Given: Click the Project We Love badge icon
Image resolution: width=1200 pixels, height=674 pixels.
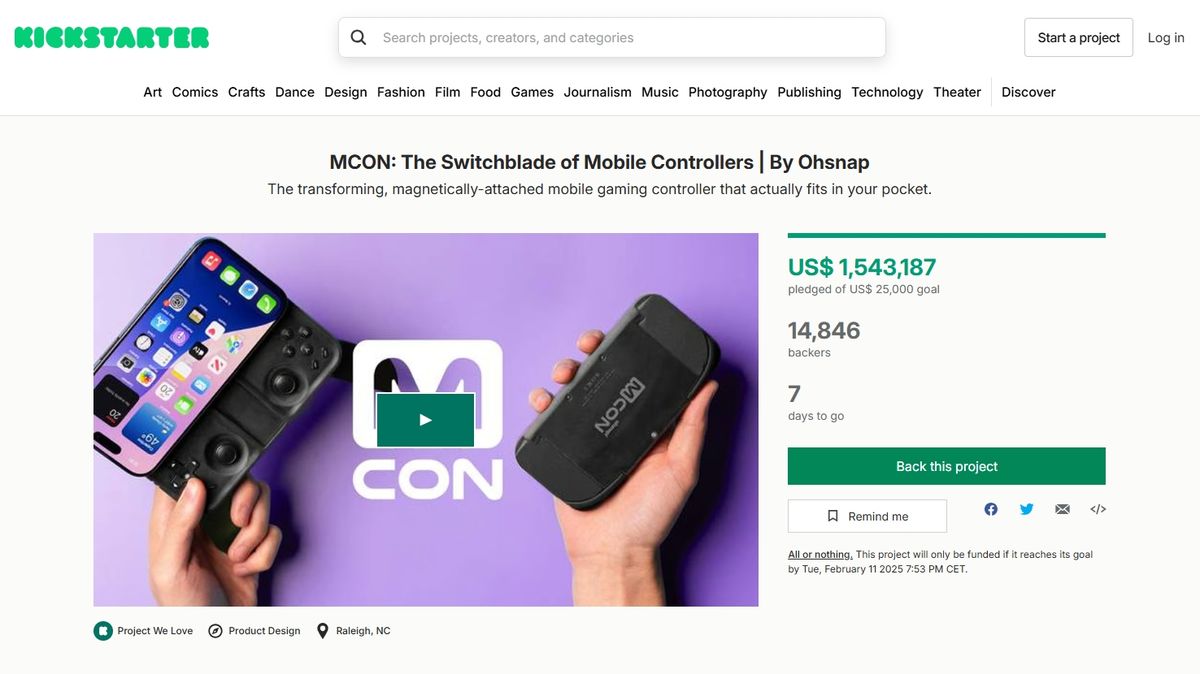Looking at the screenshot, I should point(103,631).
